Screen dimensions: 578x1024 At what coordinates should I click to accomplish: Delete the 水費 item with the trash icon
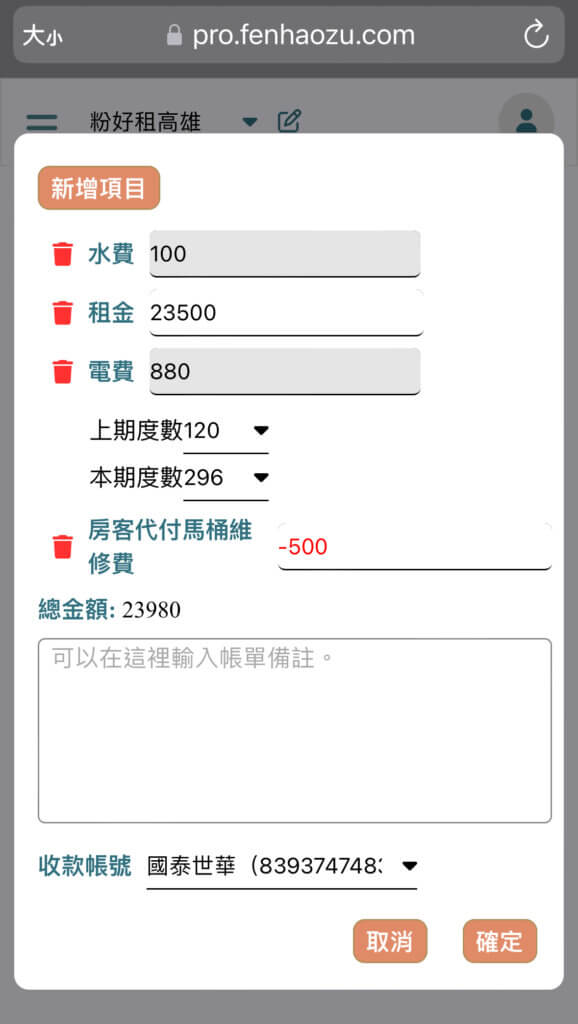click(x=63, y=254)
